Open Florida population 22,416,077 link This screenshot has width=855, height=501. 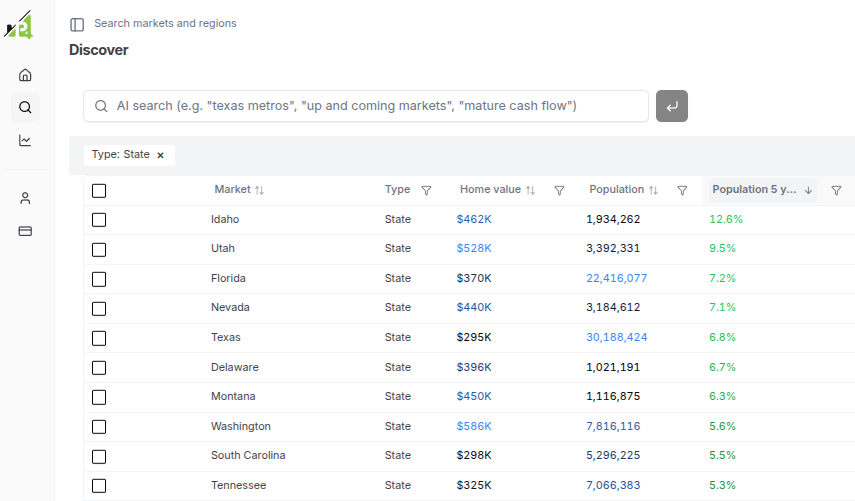pos(616,278)
